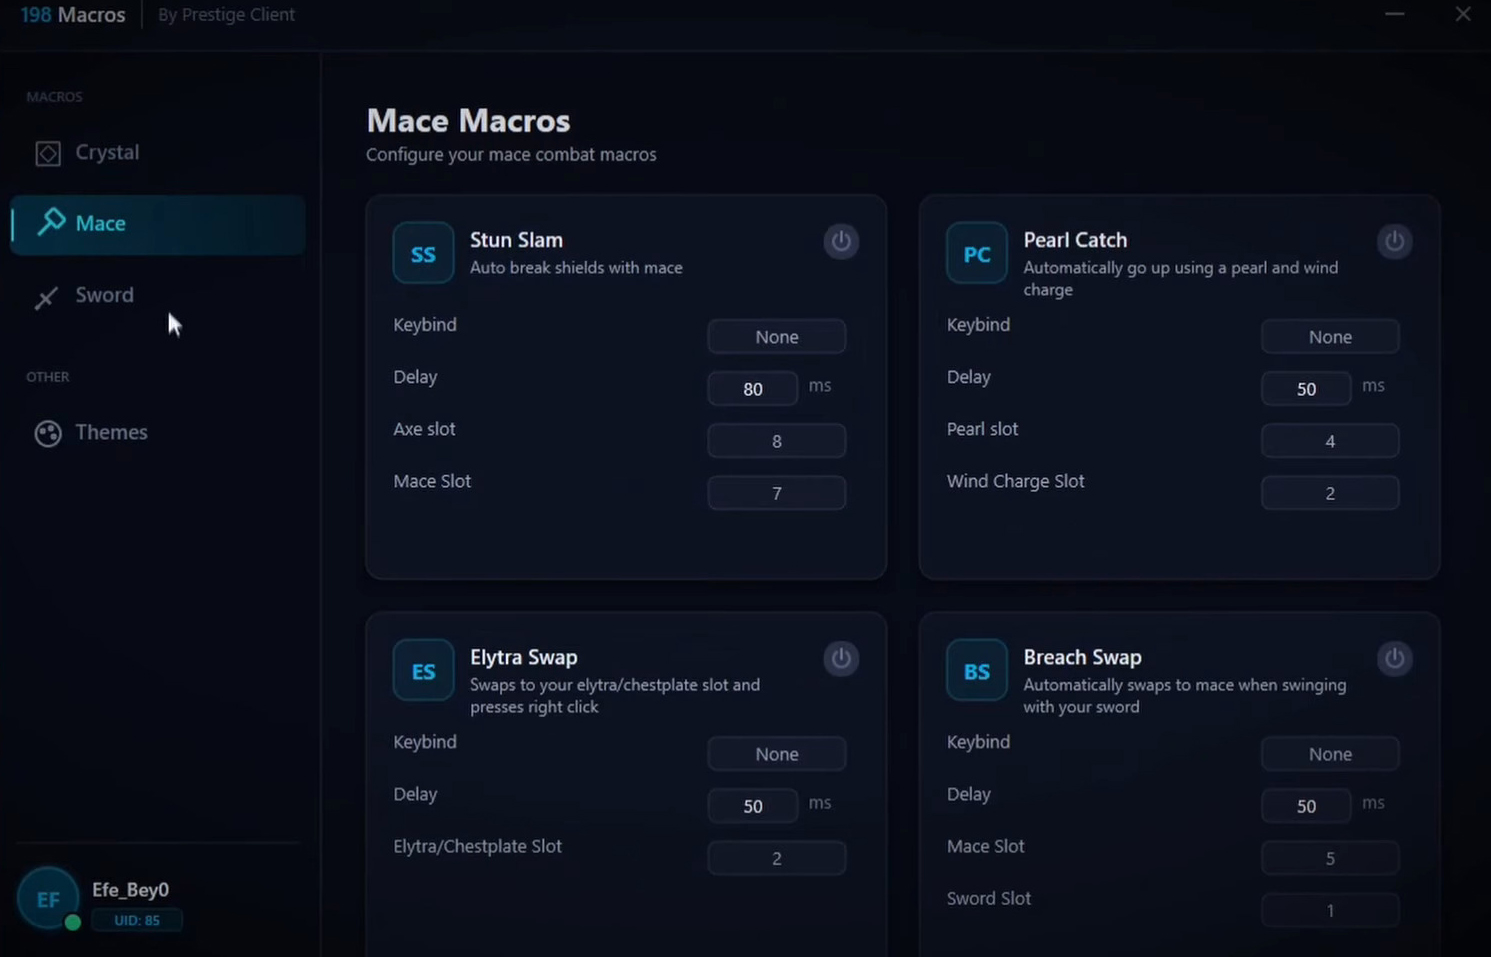Toggle the Pearl Catch macro on

[x=1394, y=241]
